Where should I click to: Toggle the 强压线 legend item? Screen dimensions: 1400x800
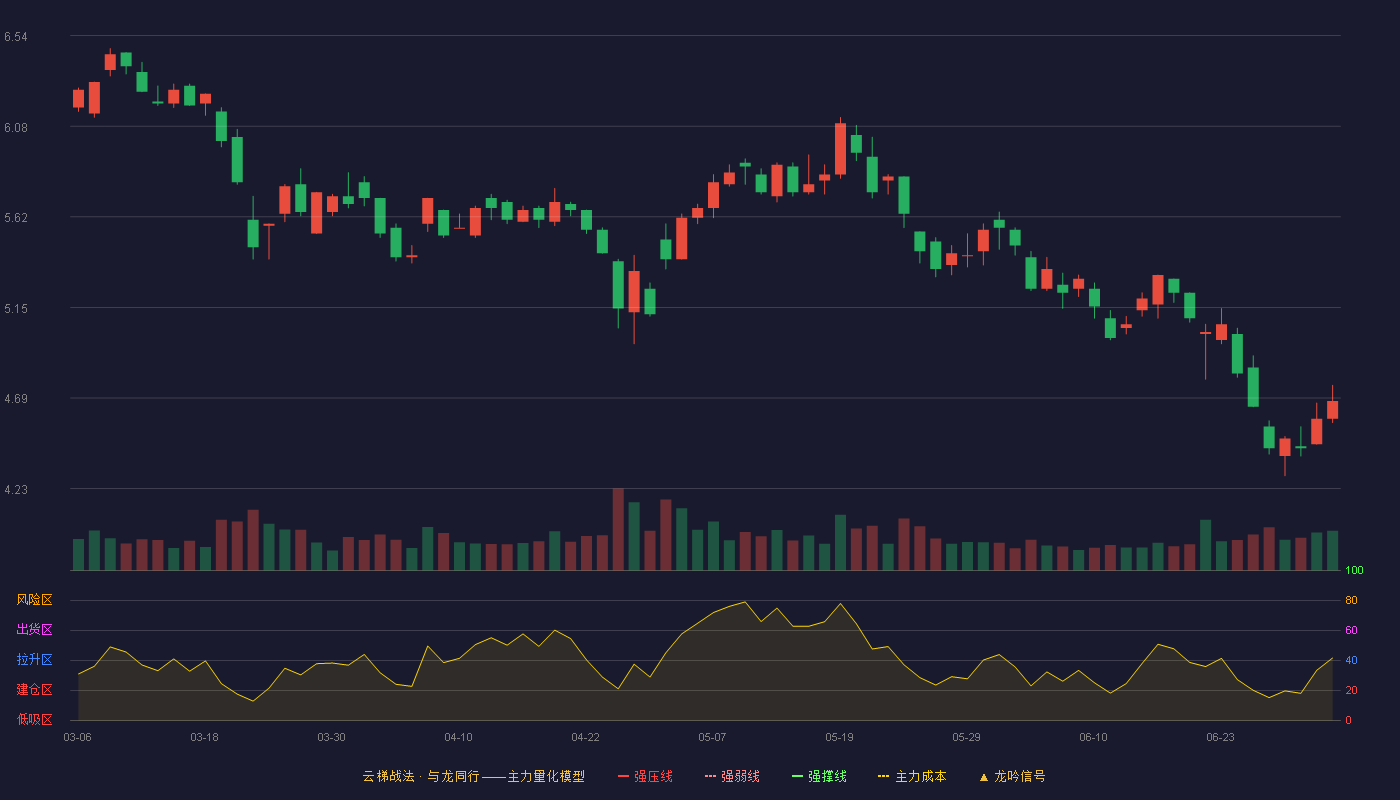(x=645, y=776)
